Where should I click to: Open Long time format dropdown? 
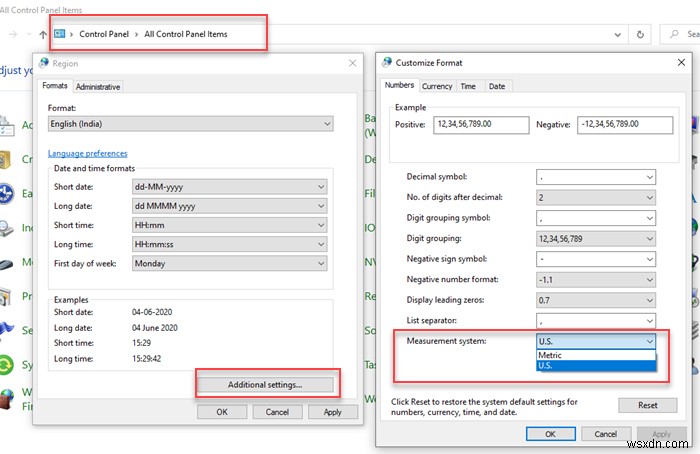pos(229,244)
